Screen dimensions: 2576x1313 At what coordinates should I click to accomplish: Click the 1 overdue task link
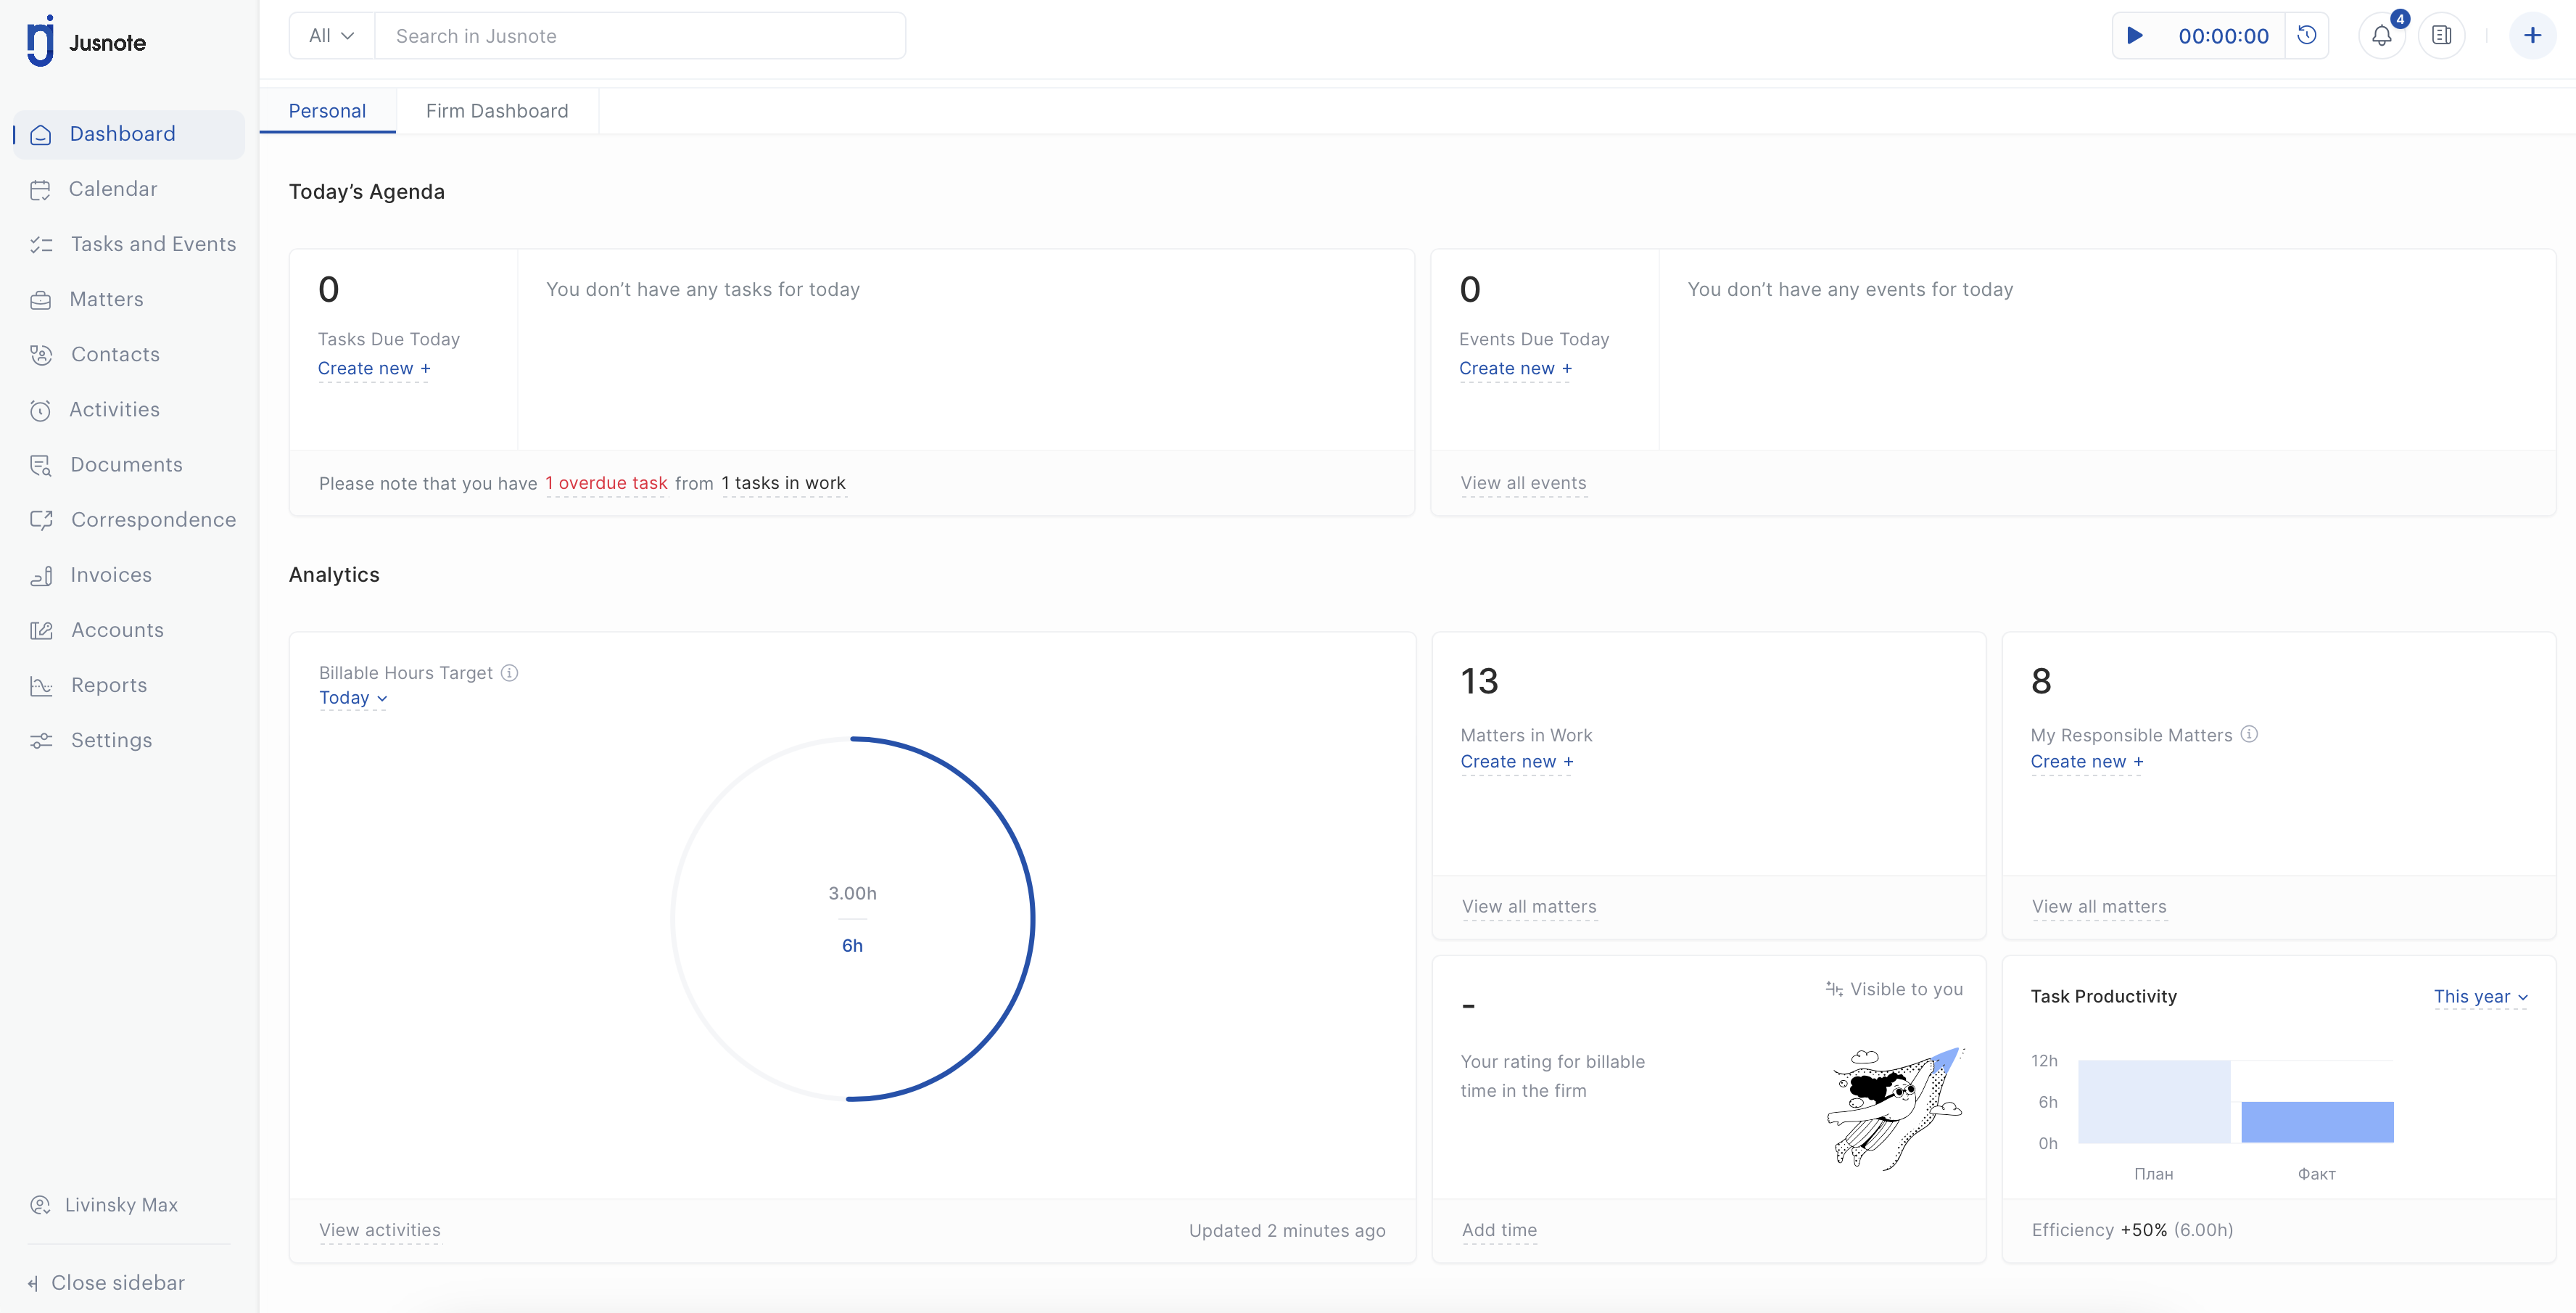click(x=606, y=483)
